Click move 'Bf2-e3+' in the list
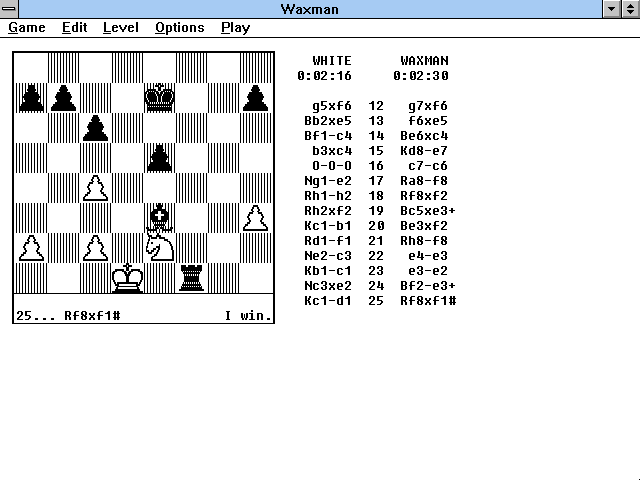Screen dimensions: 640x480 click(428, 286)
